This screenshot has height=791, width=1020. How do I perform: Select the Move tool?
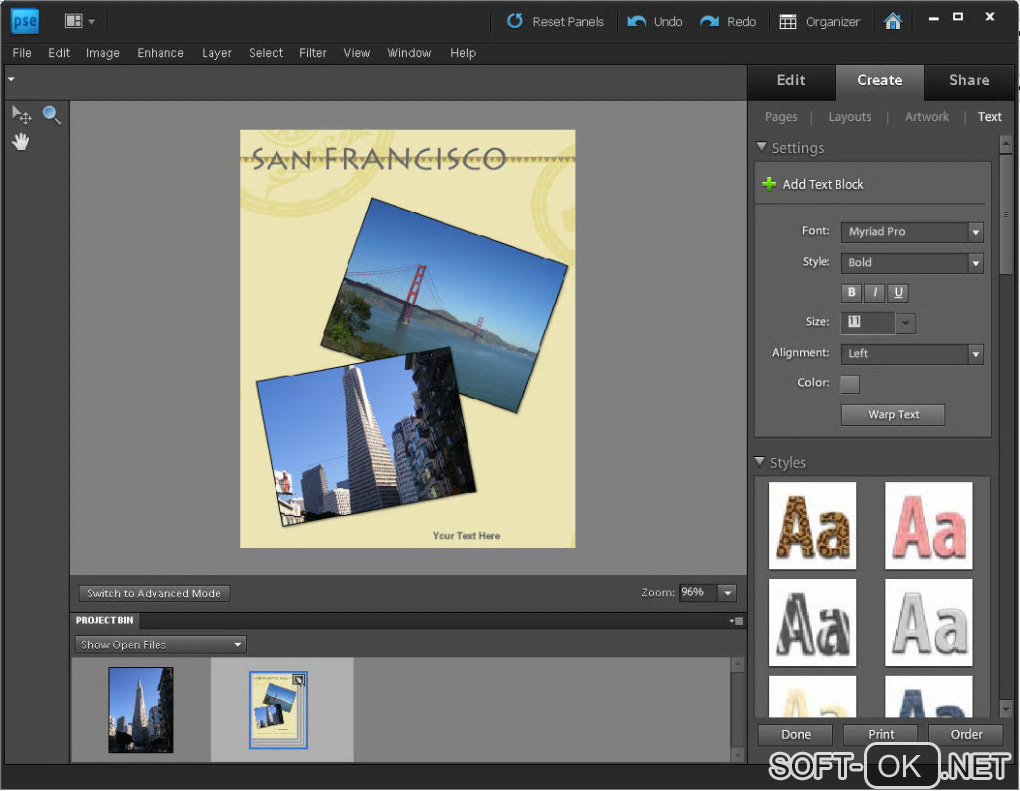point(21,116)
